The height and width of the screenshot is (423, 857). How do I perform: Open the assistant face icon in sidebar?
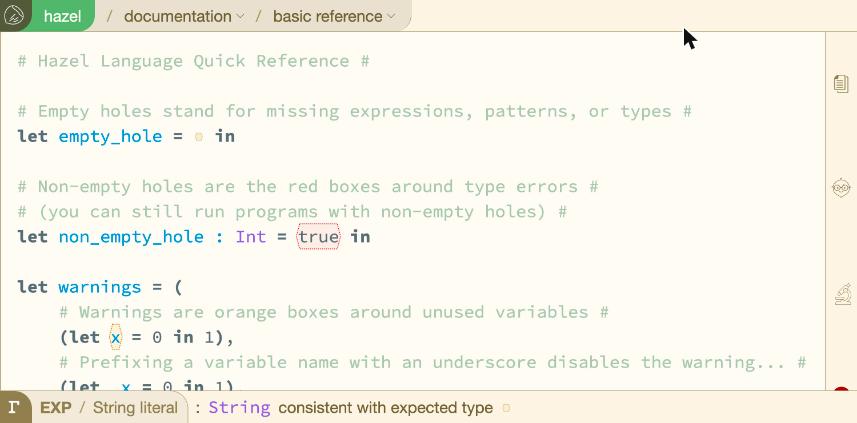point(841,187)
